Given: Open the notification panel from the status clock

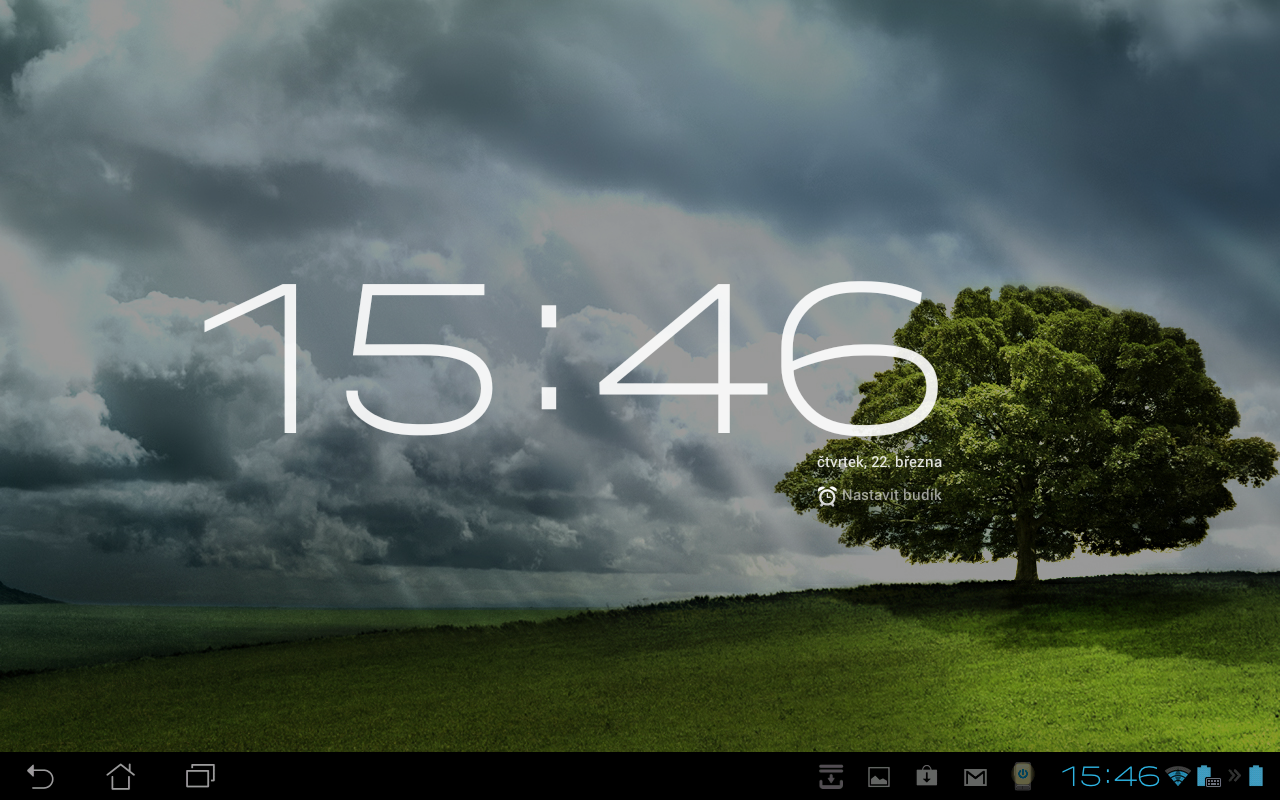Looking at the screenshot, I should pyautogui.click(x=1113, y=776).
